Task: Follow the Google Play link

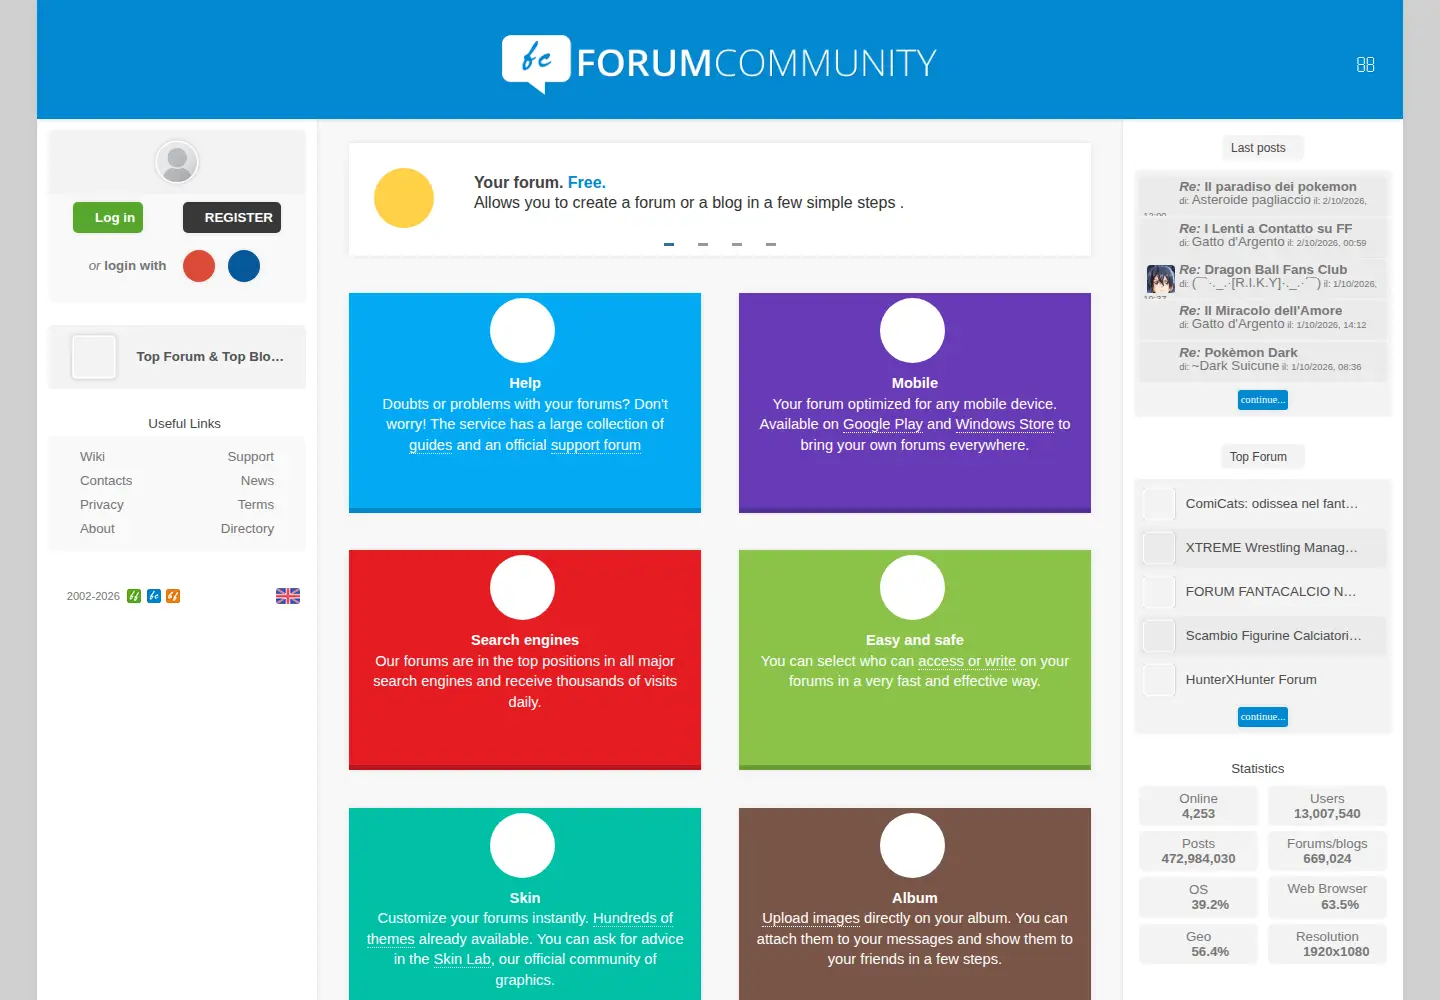Action: 883,424
